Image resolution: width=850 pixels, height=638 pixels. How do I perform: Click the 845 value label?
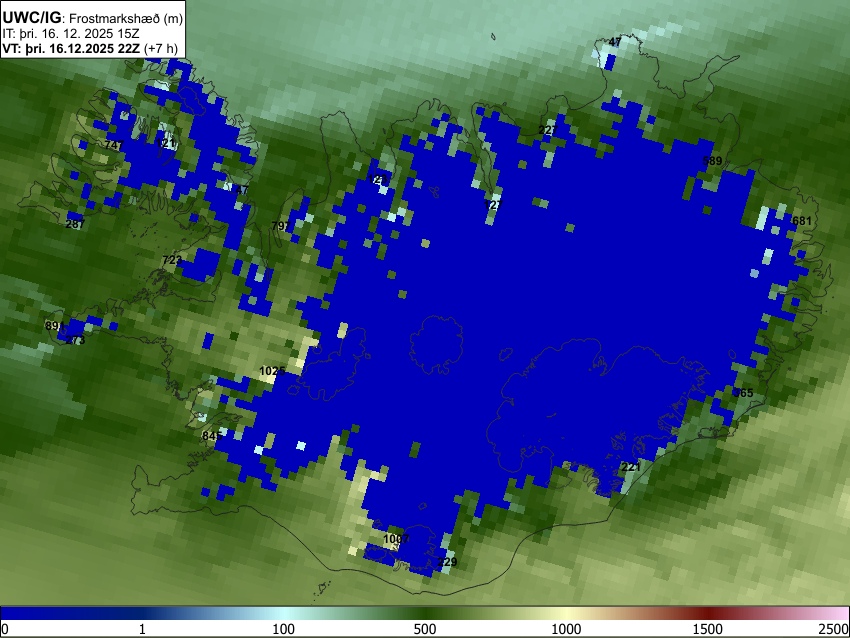211,435
